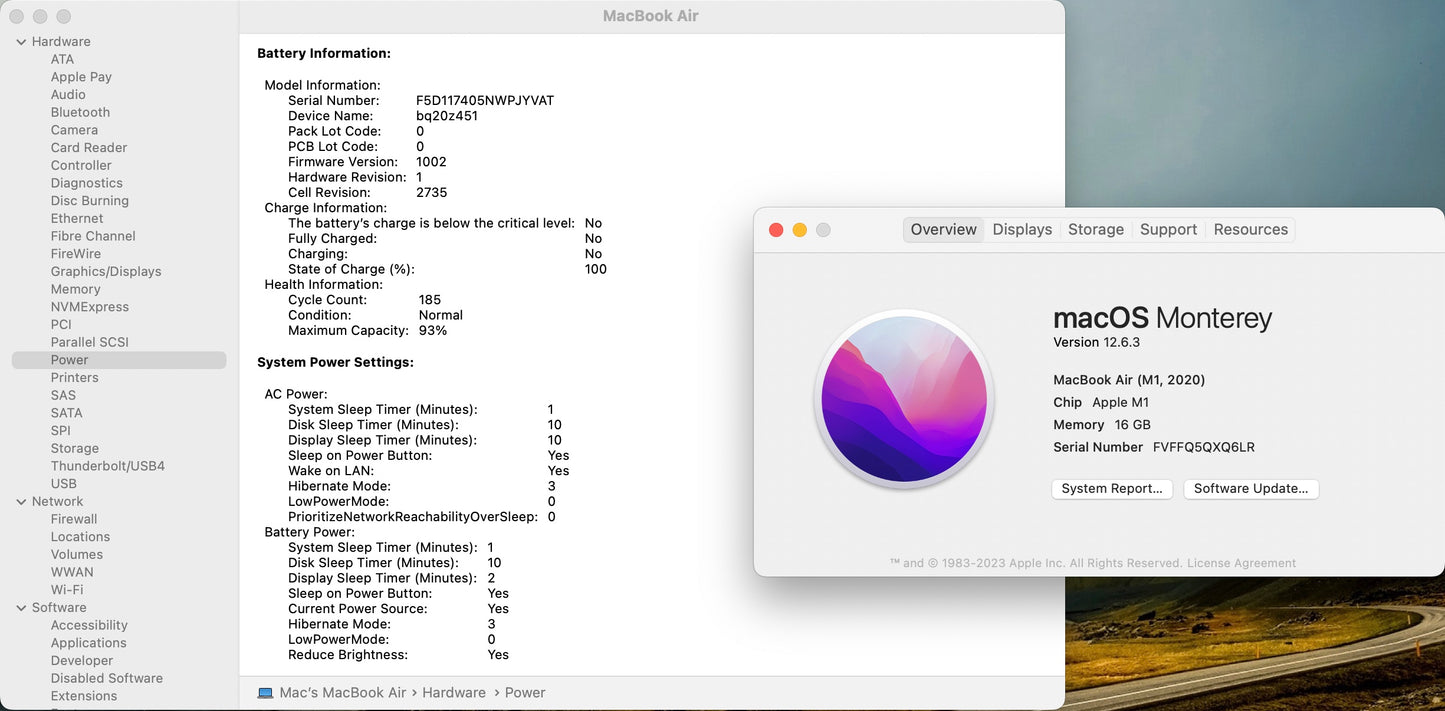Select Graphics/Displays in the sidebar
The height and width of the screenshot is (711, 1445).
[x=106, y=271]
